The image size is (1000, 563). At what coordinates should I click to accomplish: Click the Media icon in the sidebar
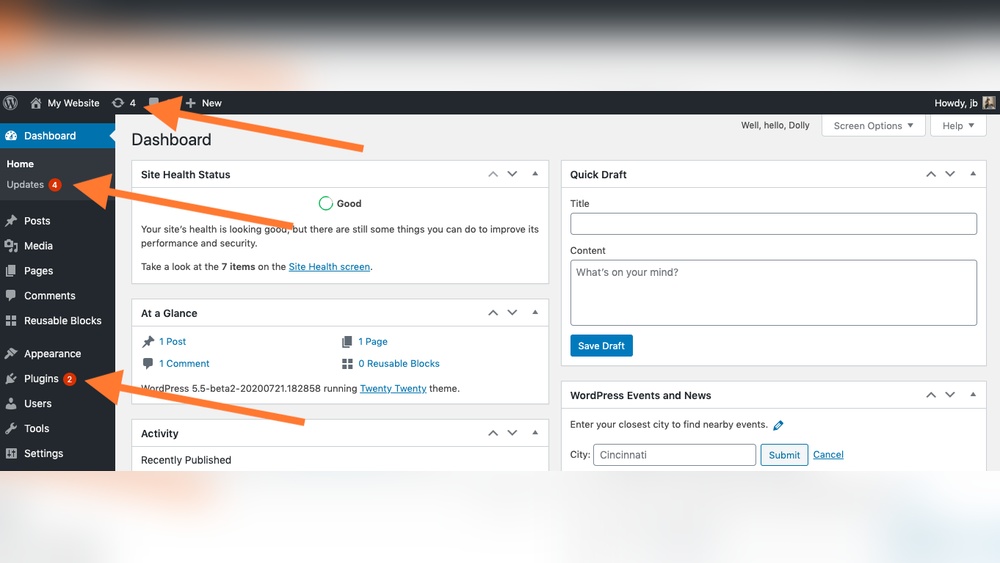pos(11,245)
